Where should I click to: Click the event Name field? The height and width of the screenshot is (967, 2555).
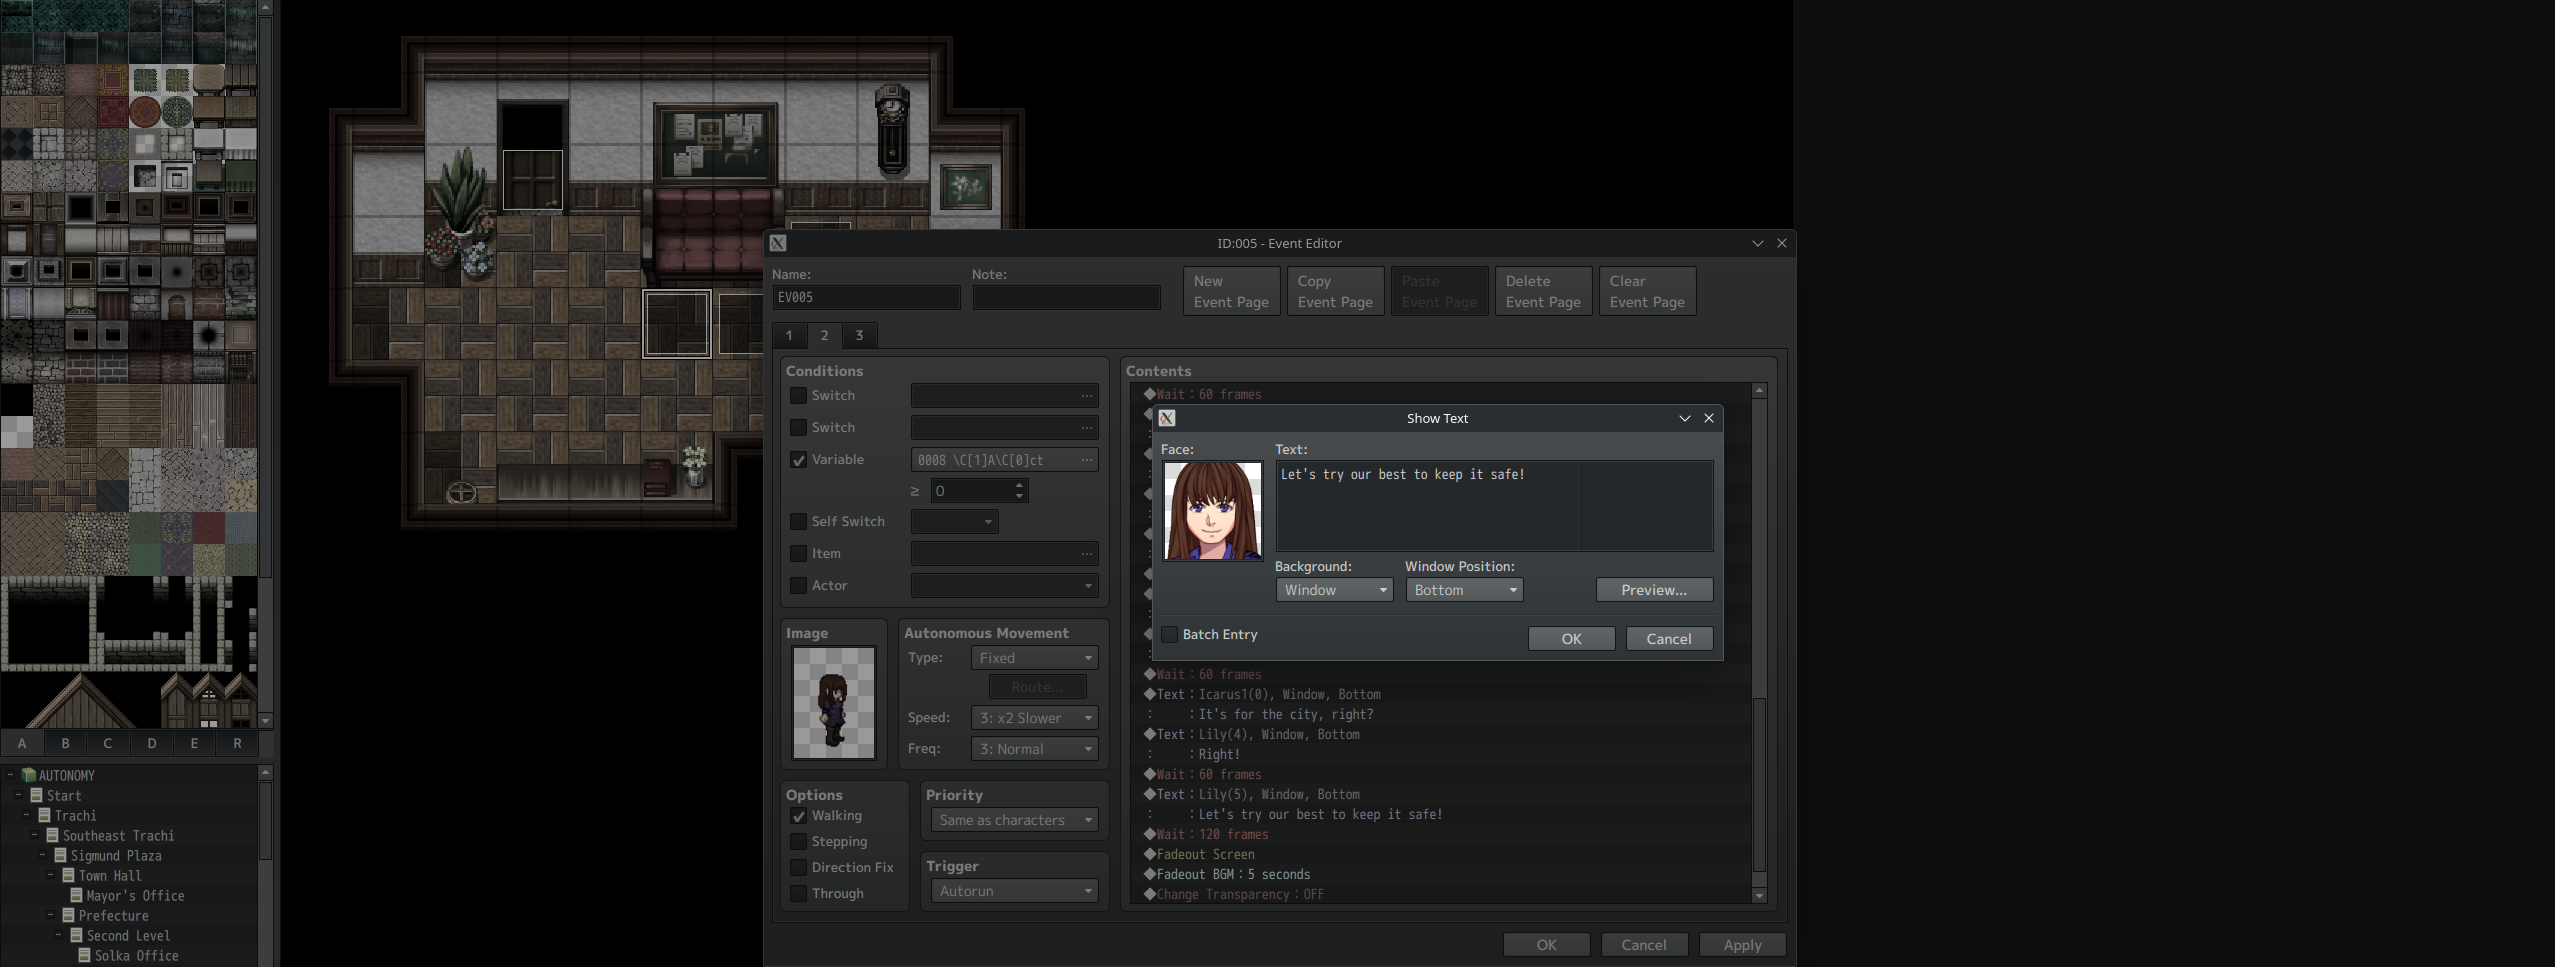point(866,297)
